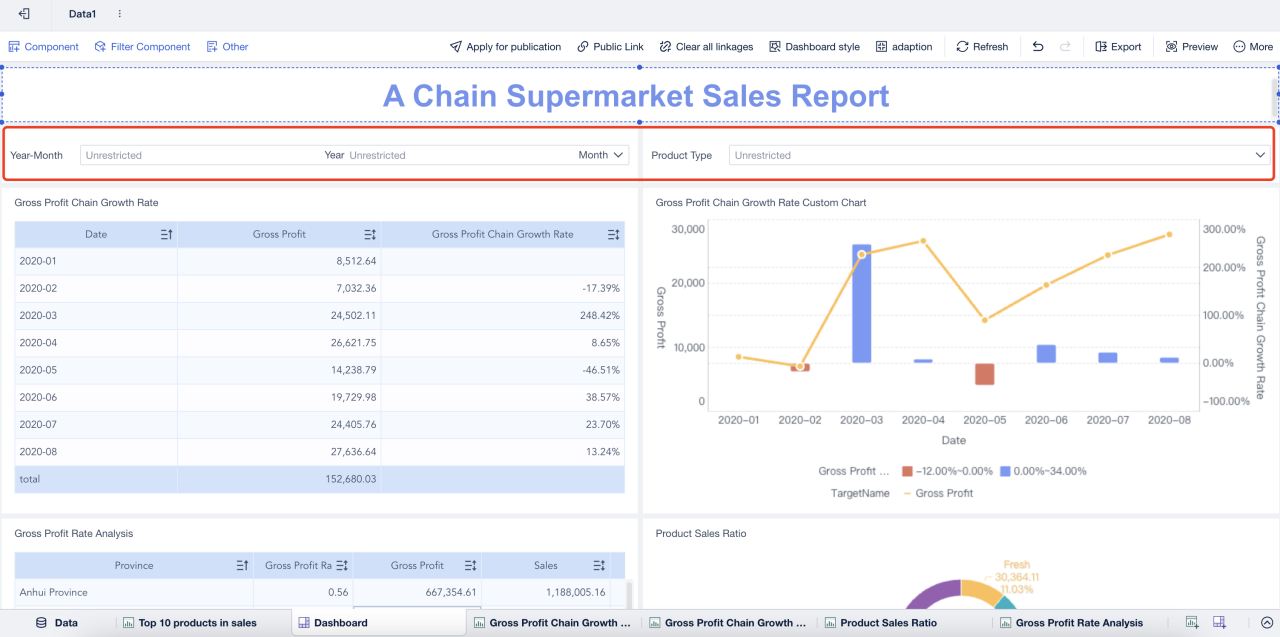The image size is (1280, 637).
Task: Open the Other components menu
Action: click(227, 47)
